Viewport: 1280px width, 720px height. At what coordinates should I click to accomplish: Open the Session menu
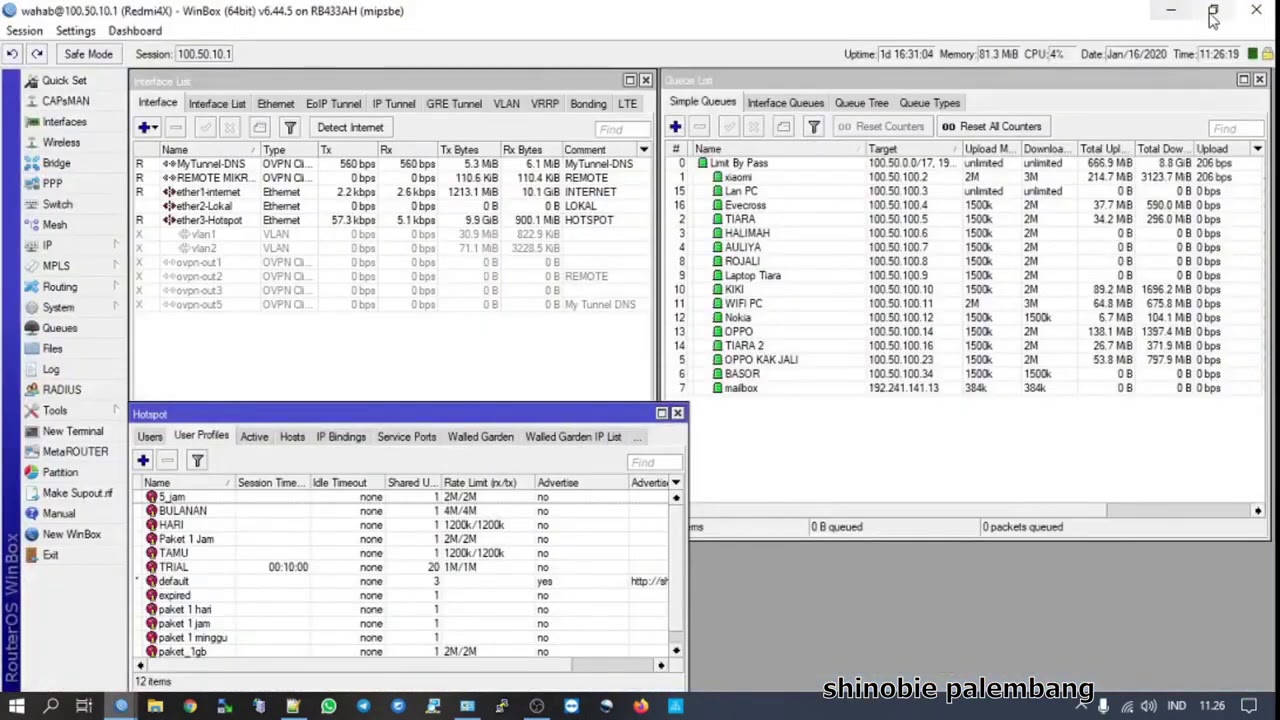pyautogui.click(x=24, y=31)
